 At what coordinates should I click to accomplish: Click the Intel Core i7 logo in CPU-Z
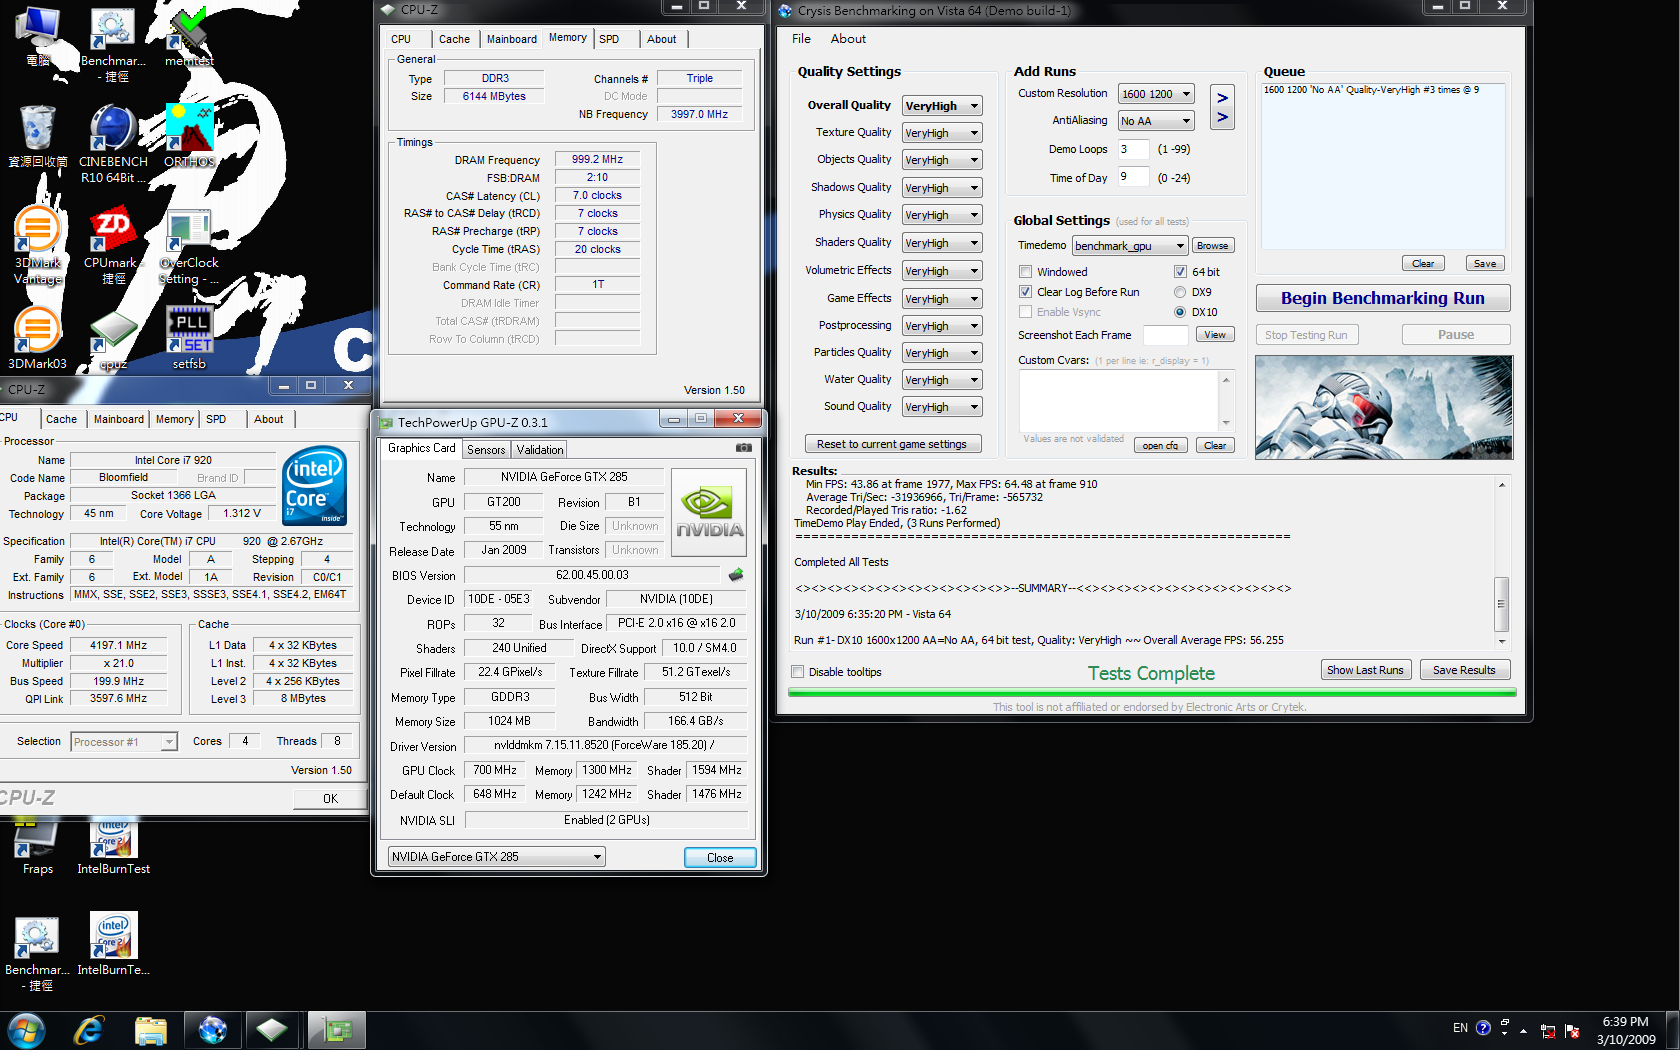pos(314,485)
